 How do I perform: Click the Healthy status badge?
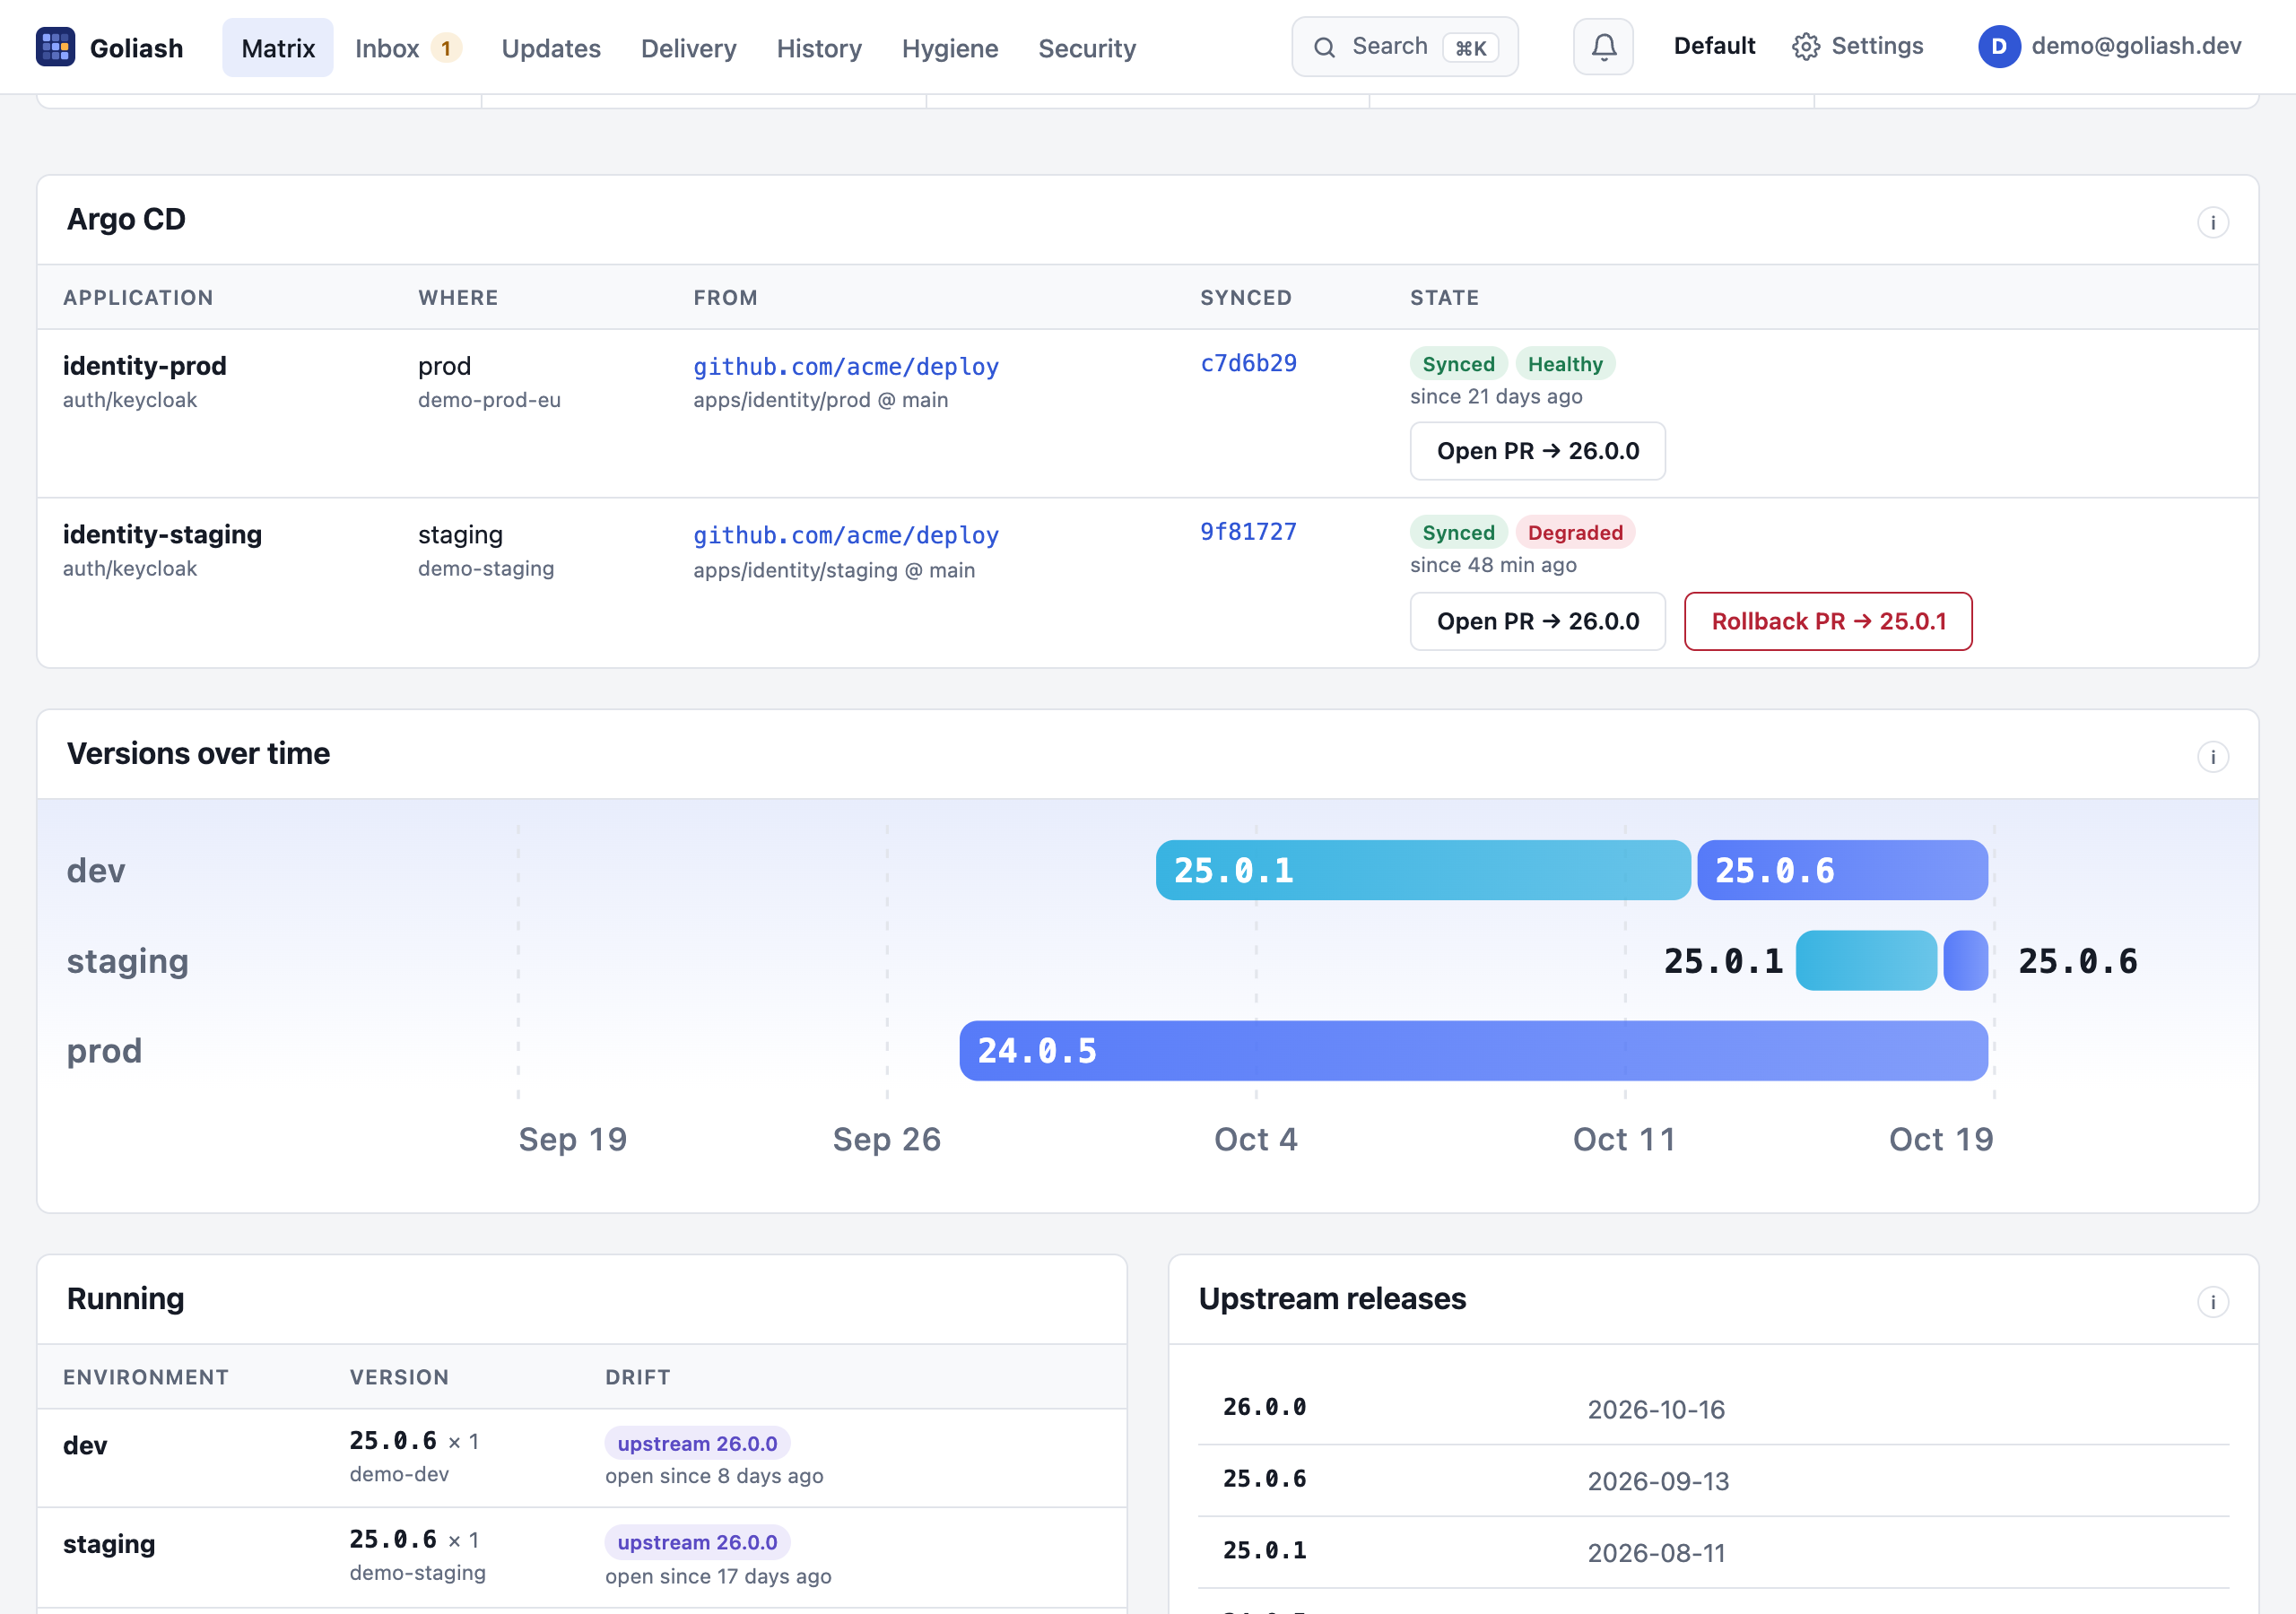(x=1565, y=364)
